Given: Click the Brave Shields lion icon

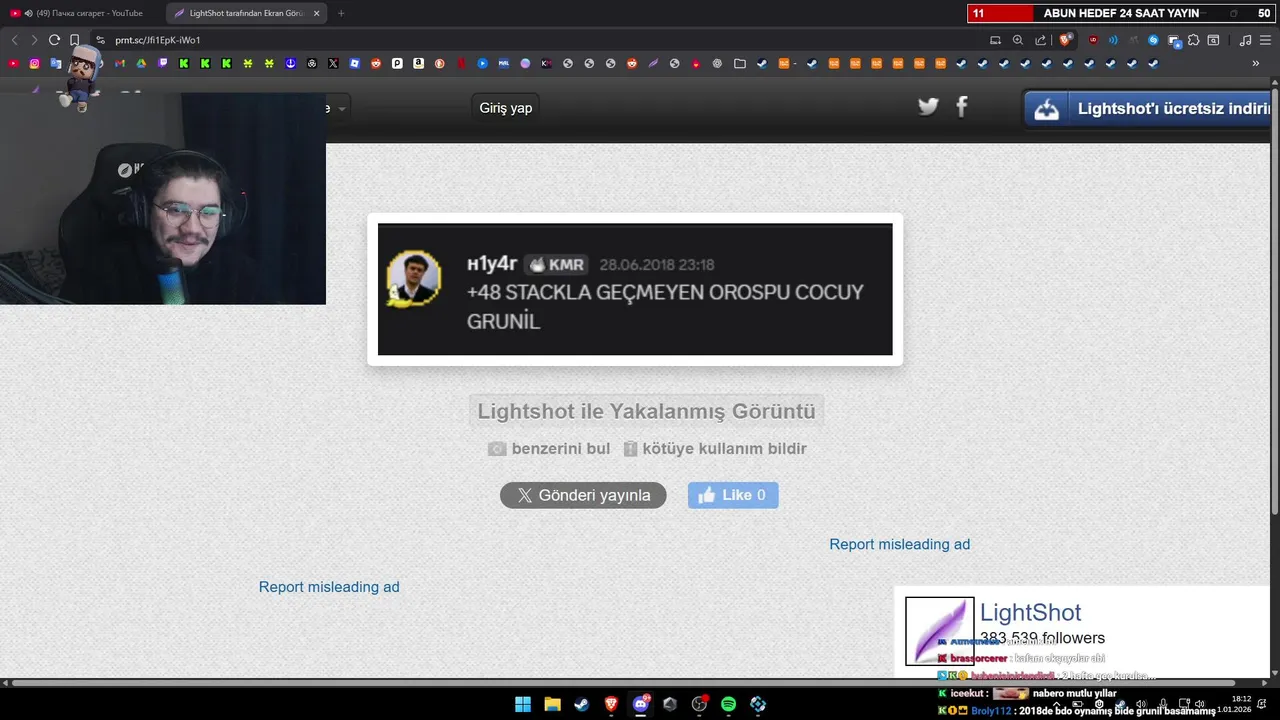Looking at the screenshot, I should [x=1064, y=40].
